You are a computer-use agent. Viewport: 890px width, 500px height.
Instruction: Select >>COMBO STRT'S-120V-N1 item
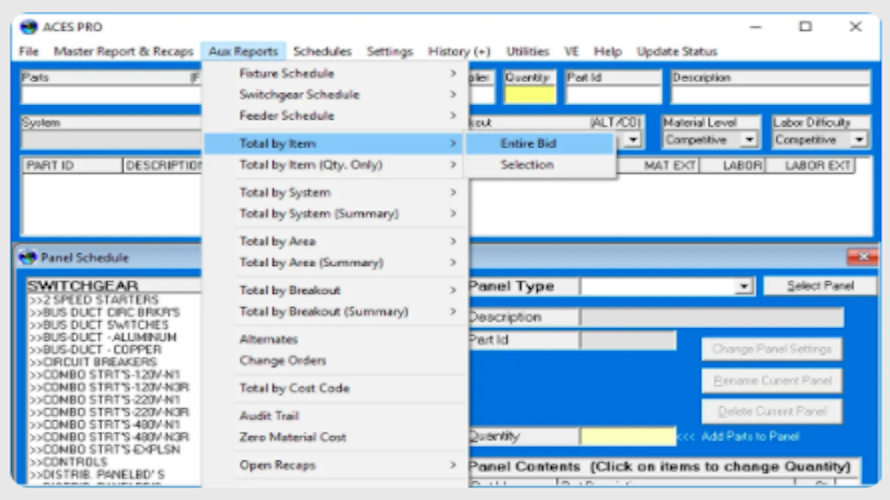coord(104,375)
